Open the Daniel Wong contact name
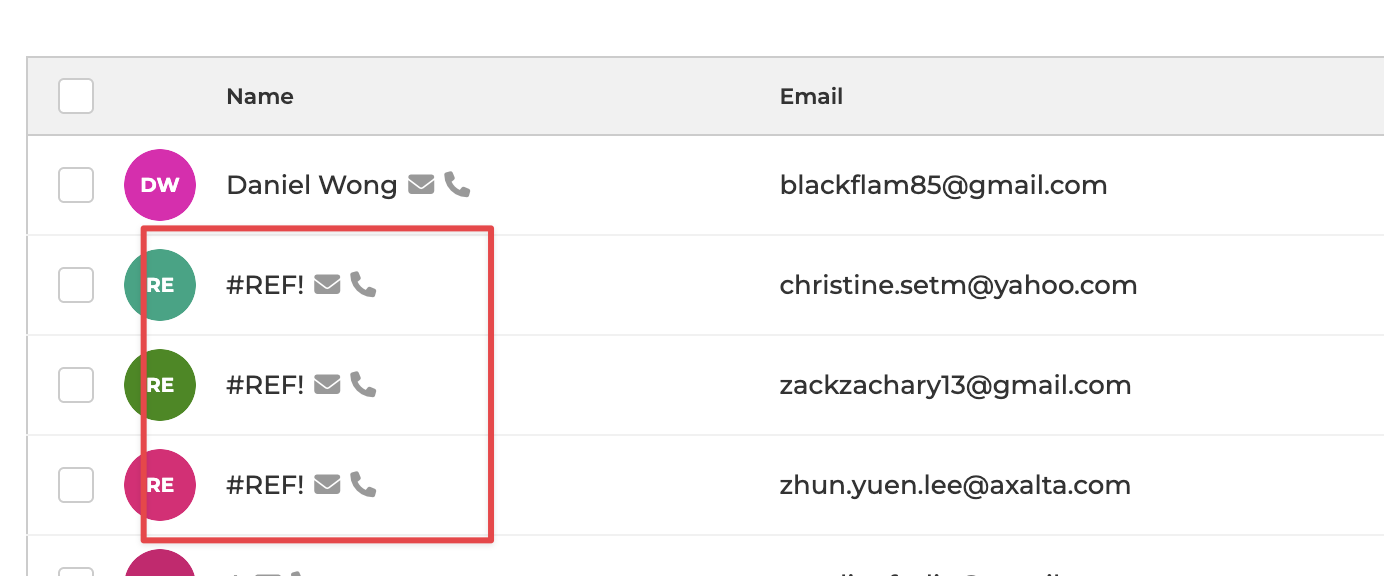This screenshot has height=576, width=1384. click(312, 185)
